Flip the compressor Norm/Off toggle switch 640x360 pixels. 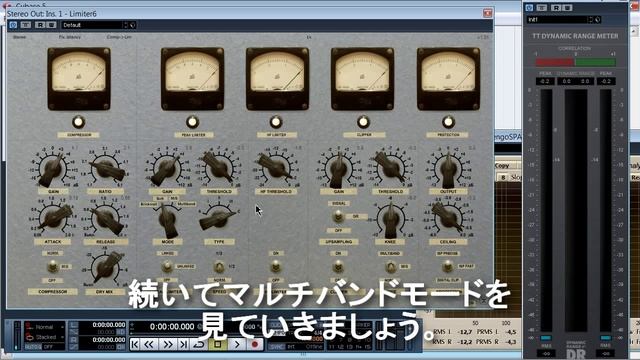pyautogui.click(x=53, y=267)
